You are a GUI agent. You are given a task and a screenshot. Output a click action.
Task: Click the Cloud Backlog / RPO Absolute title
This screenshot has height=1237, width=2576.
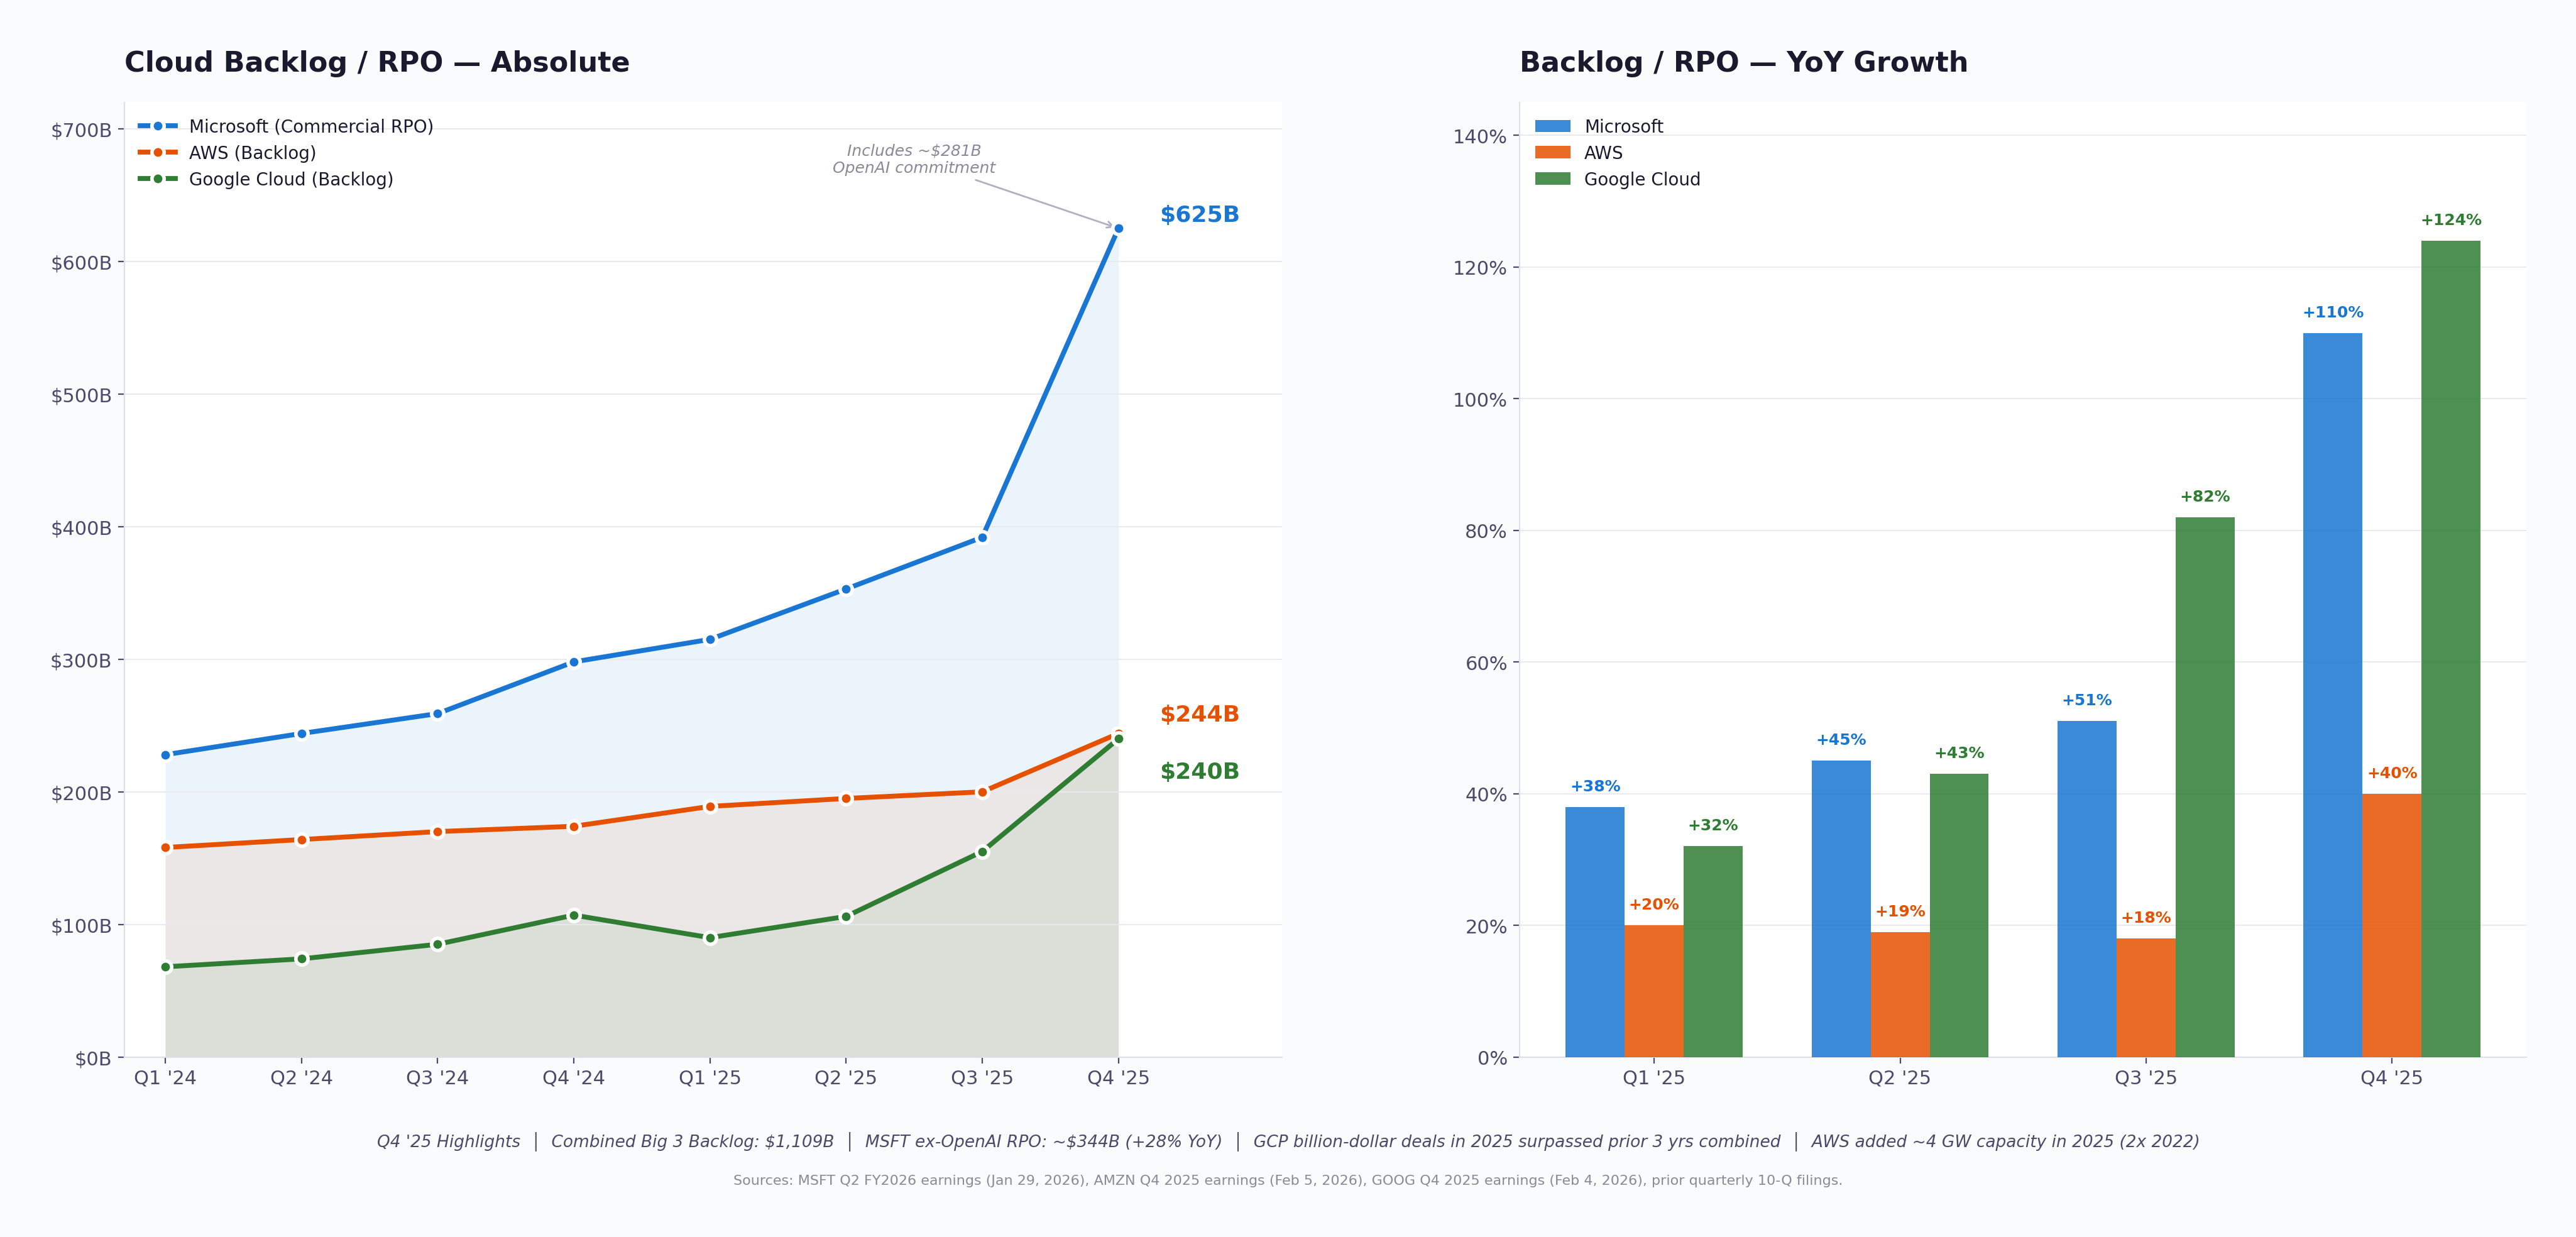pyautogui.click(x=377, y=62)
